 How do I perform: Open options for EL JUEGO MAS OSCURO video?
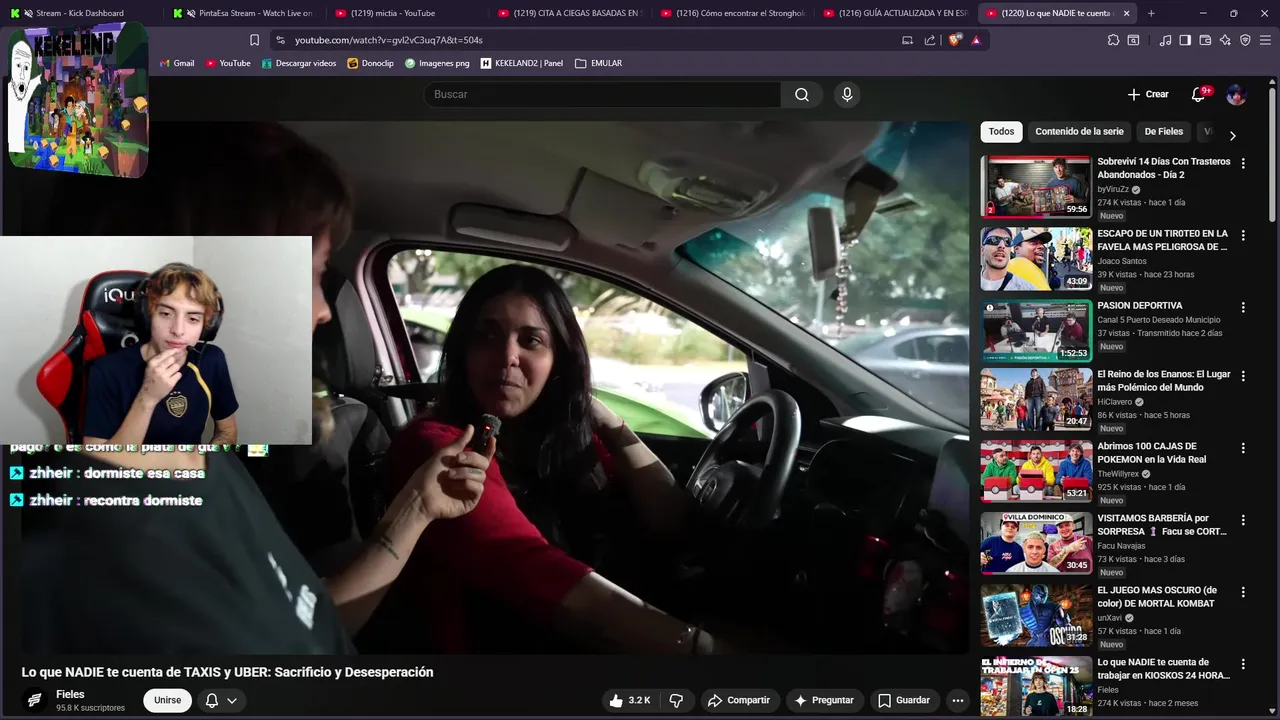1243,592
